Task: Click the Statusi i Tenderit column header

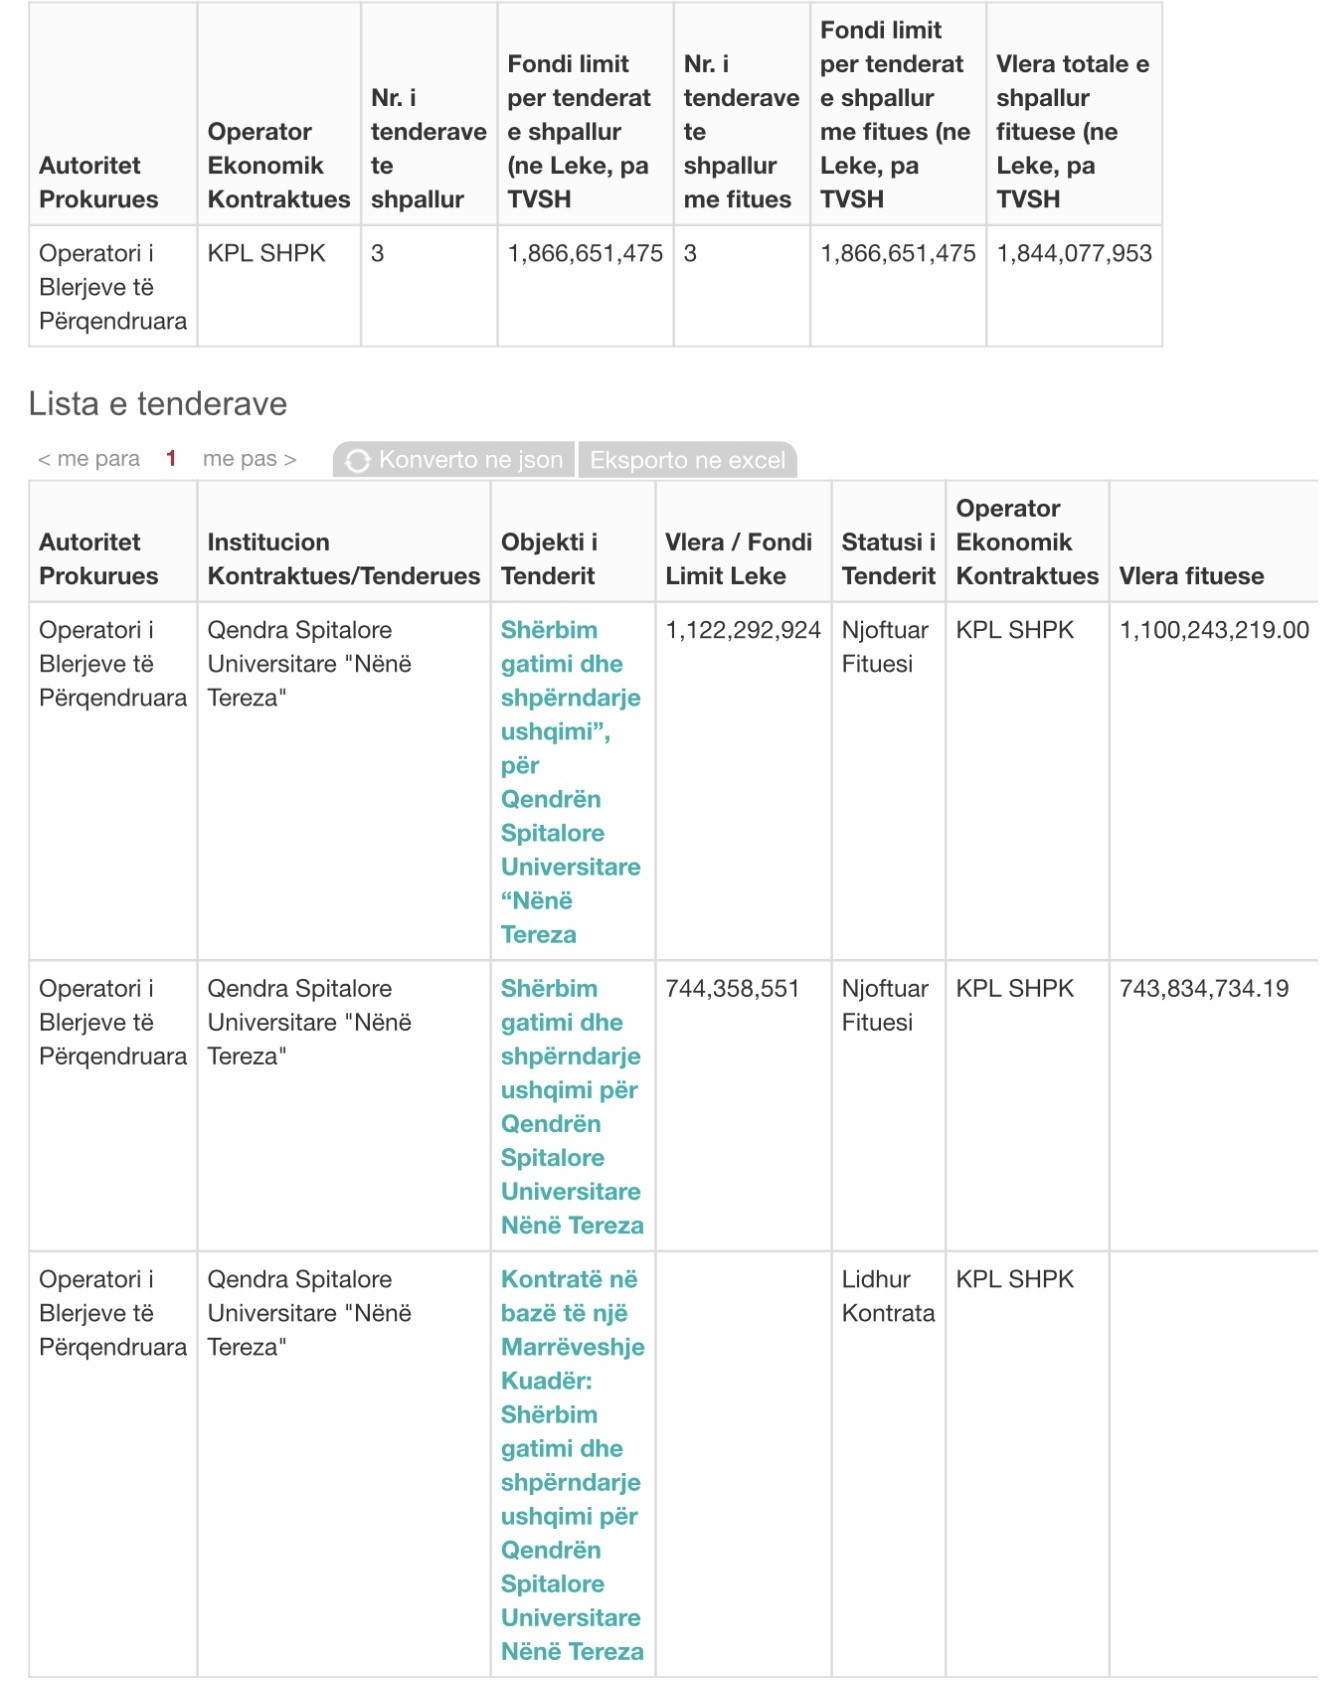Action: click(x=888, y=559)
